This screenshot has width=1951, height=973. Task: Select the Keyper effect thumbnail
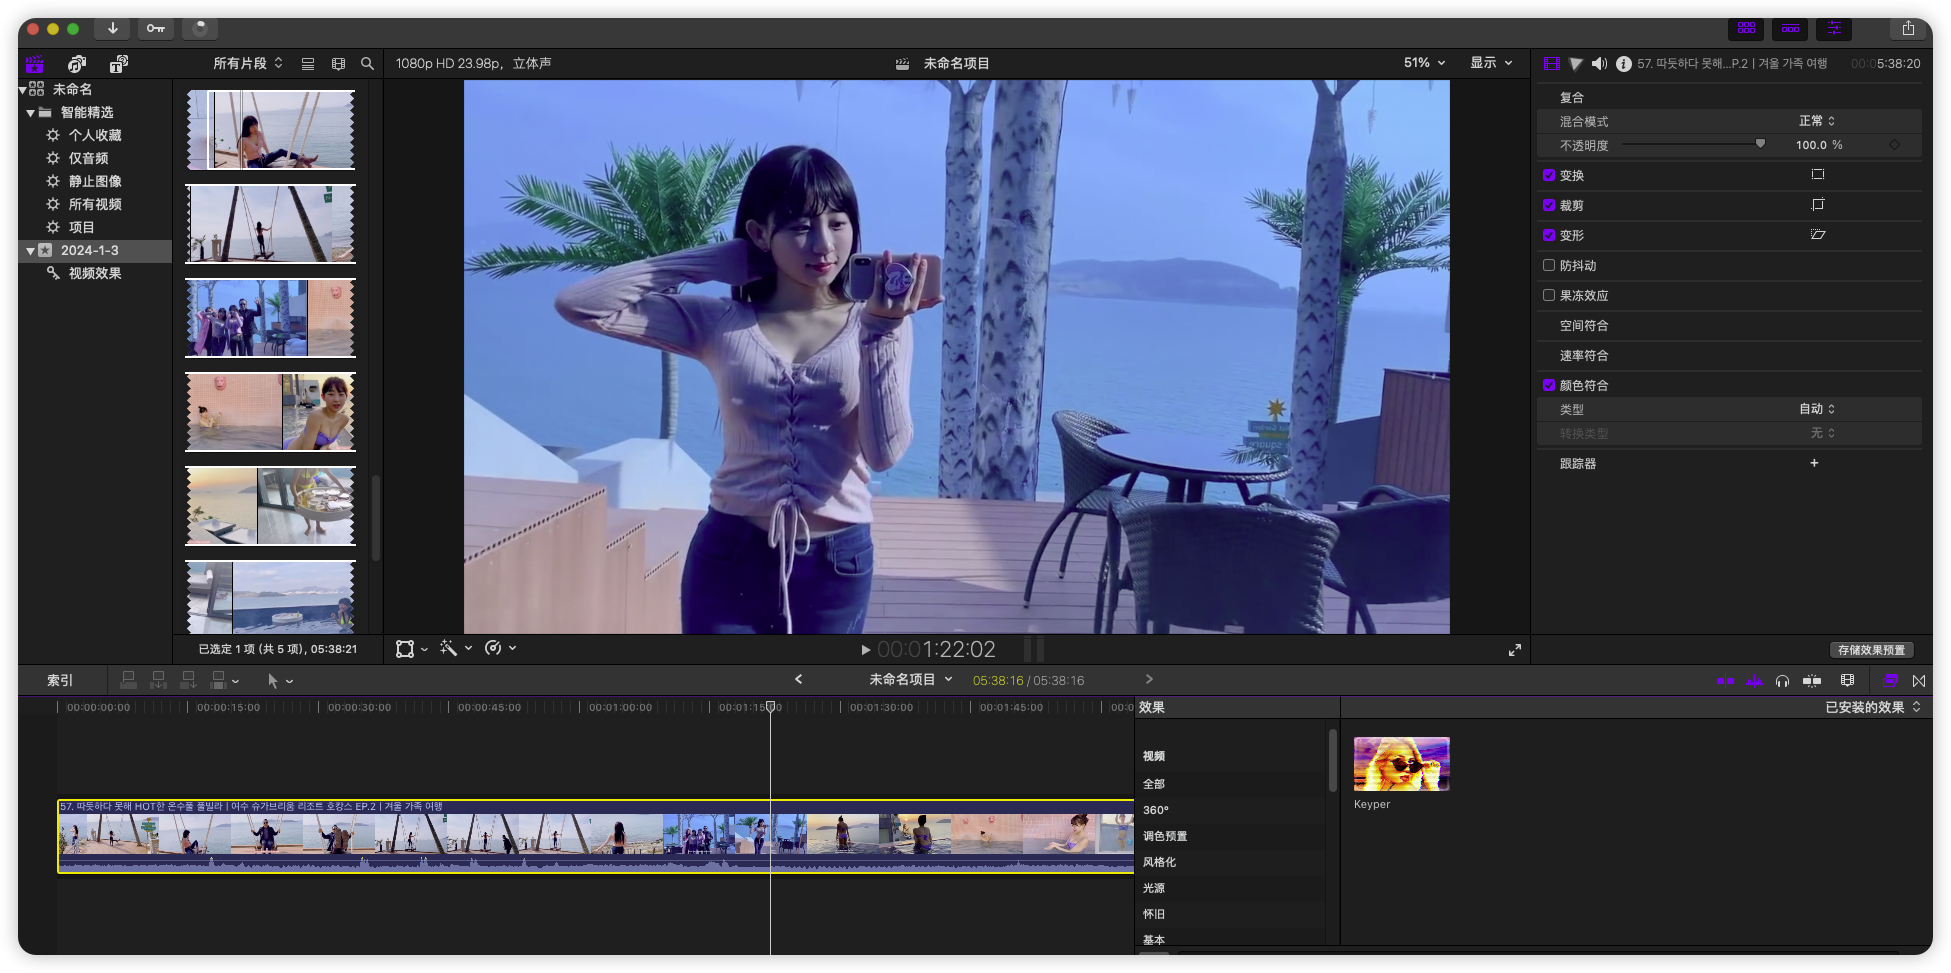tap(1401, 764)
